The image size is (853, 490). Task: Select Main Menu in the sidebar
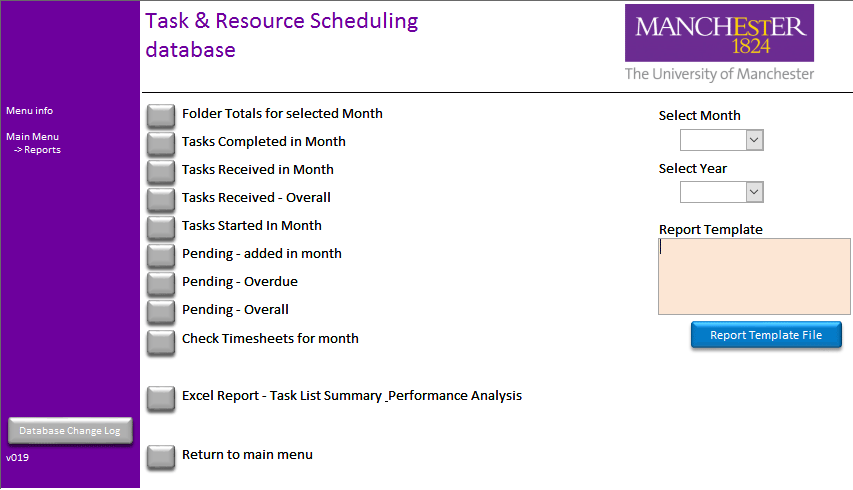pyautogui.click(x=33, y=137)
